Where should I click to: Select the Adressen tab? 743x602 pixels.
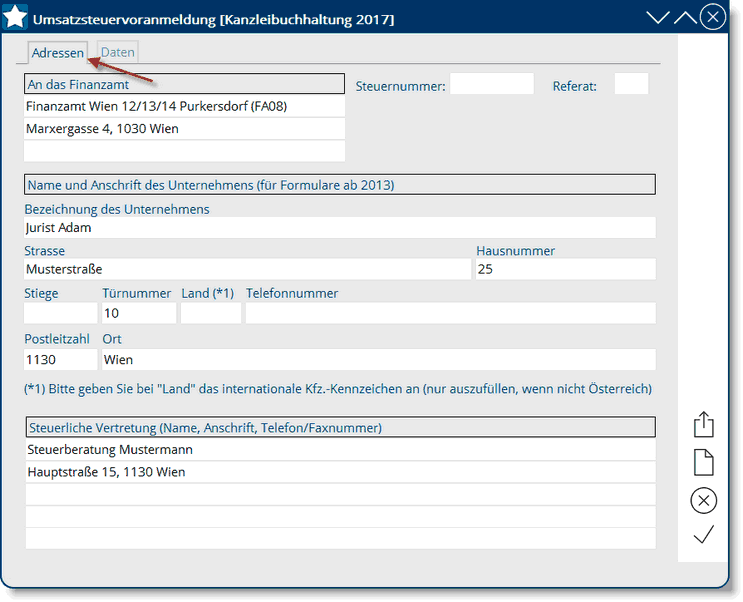(x=57, y=53)
